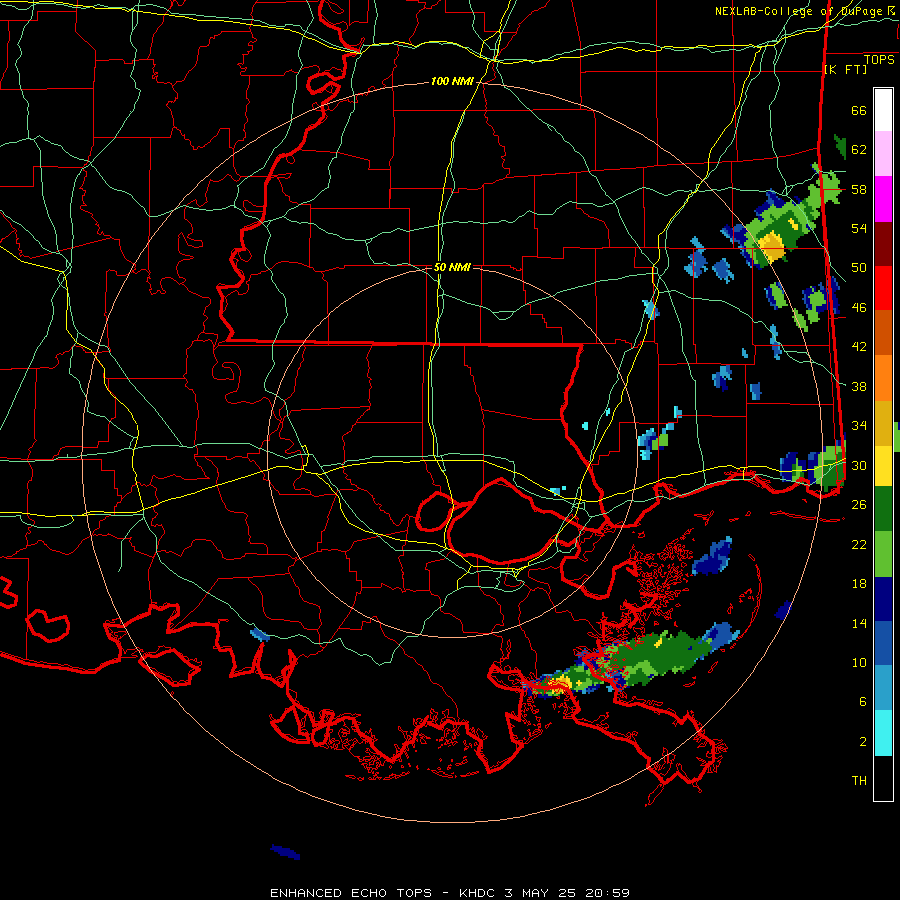The image size is (900, 900).
Task: Click the ENHANCED ECHO TOPS caption at bottom
Action: coord(449,893)
